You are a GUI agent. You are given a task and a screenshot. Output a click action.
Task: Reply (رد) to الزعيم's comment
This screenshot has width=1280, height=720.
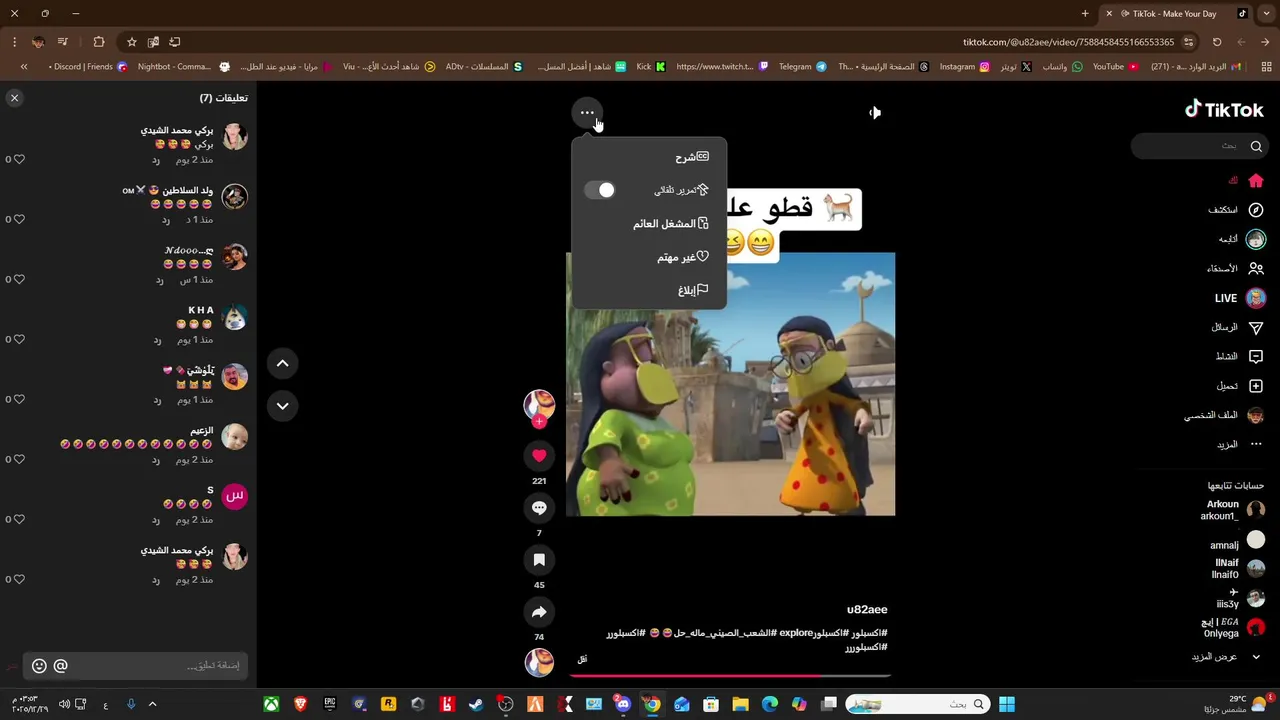156,460
